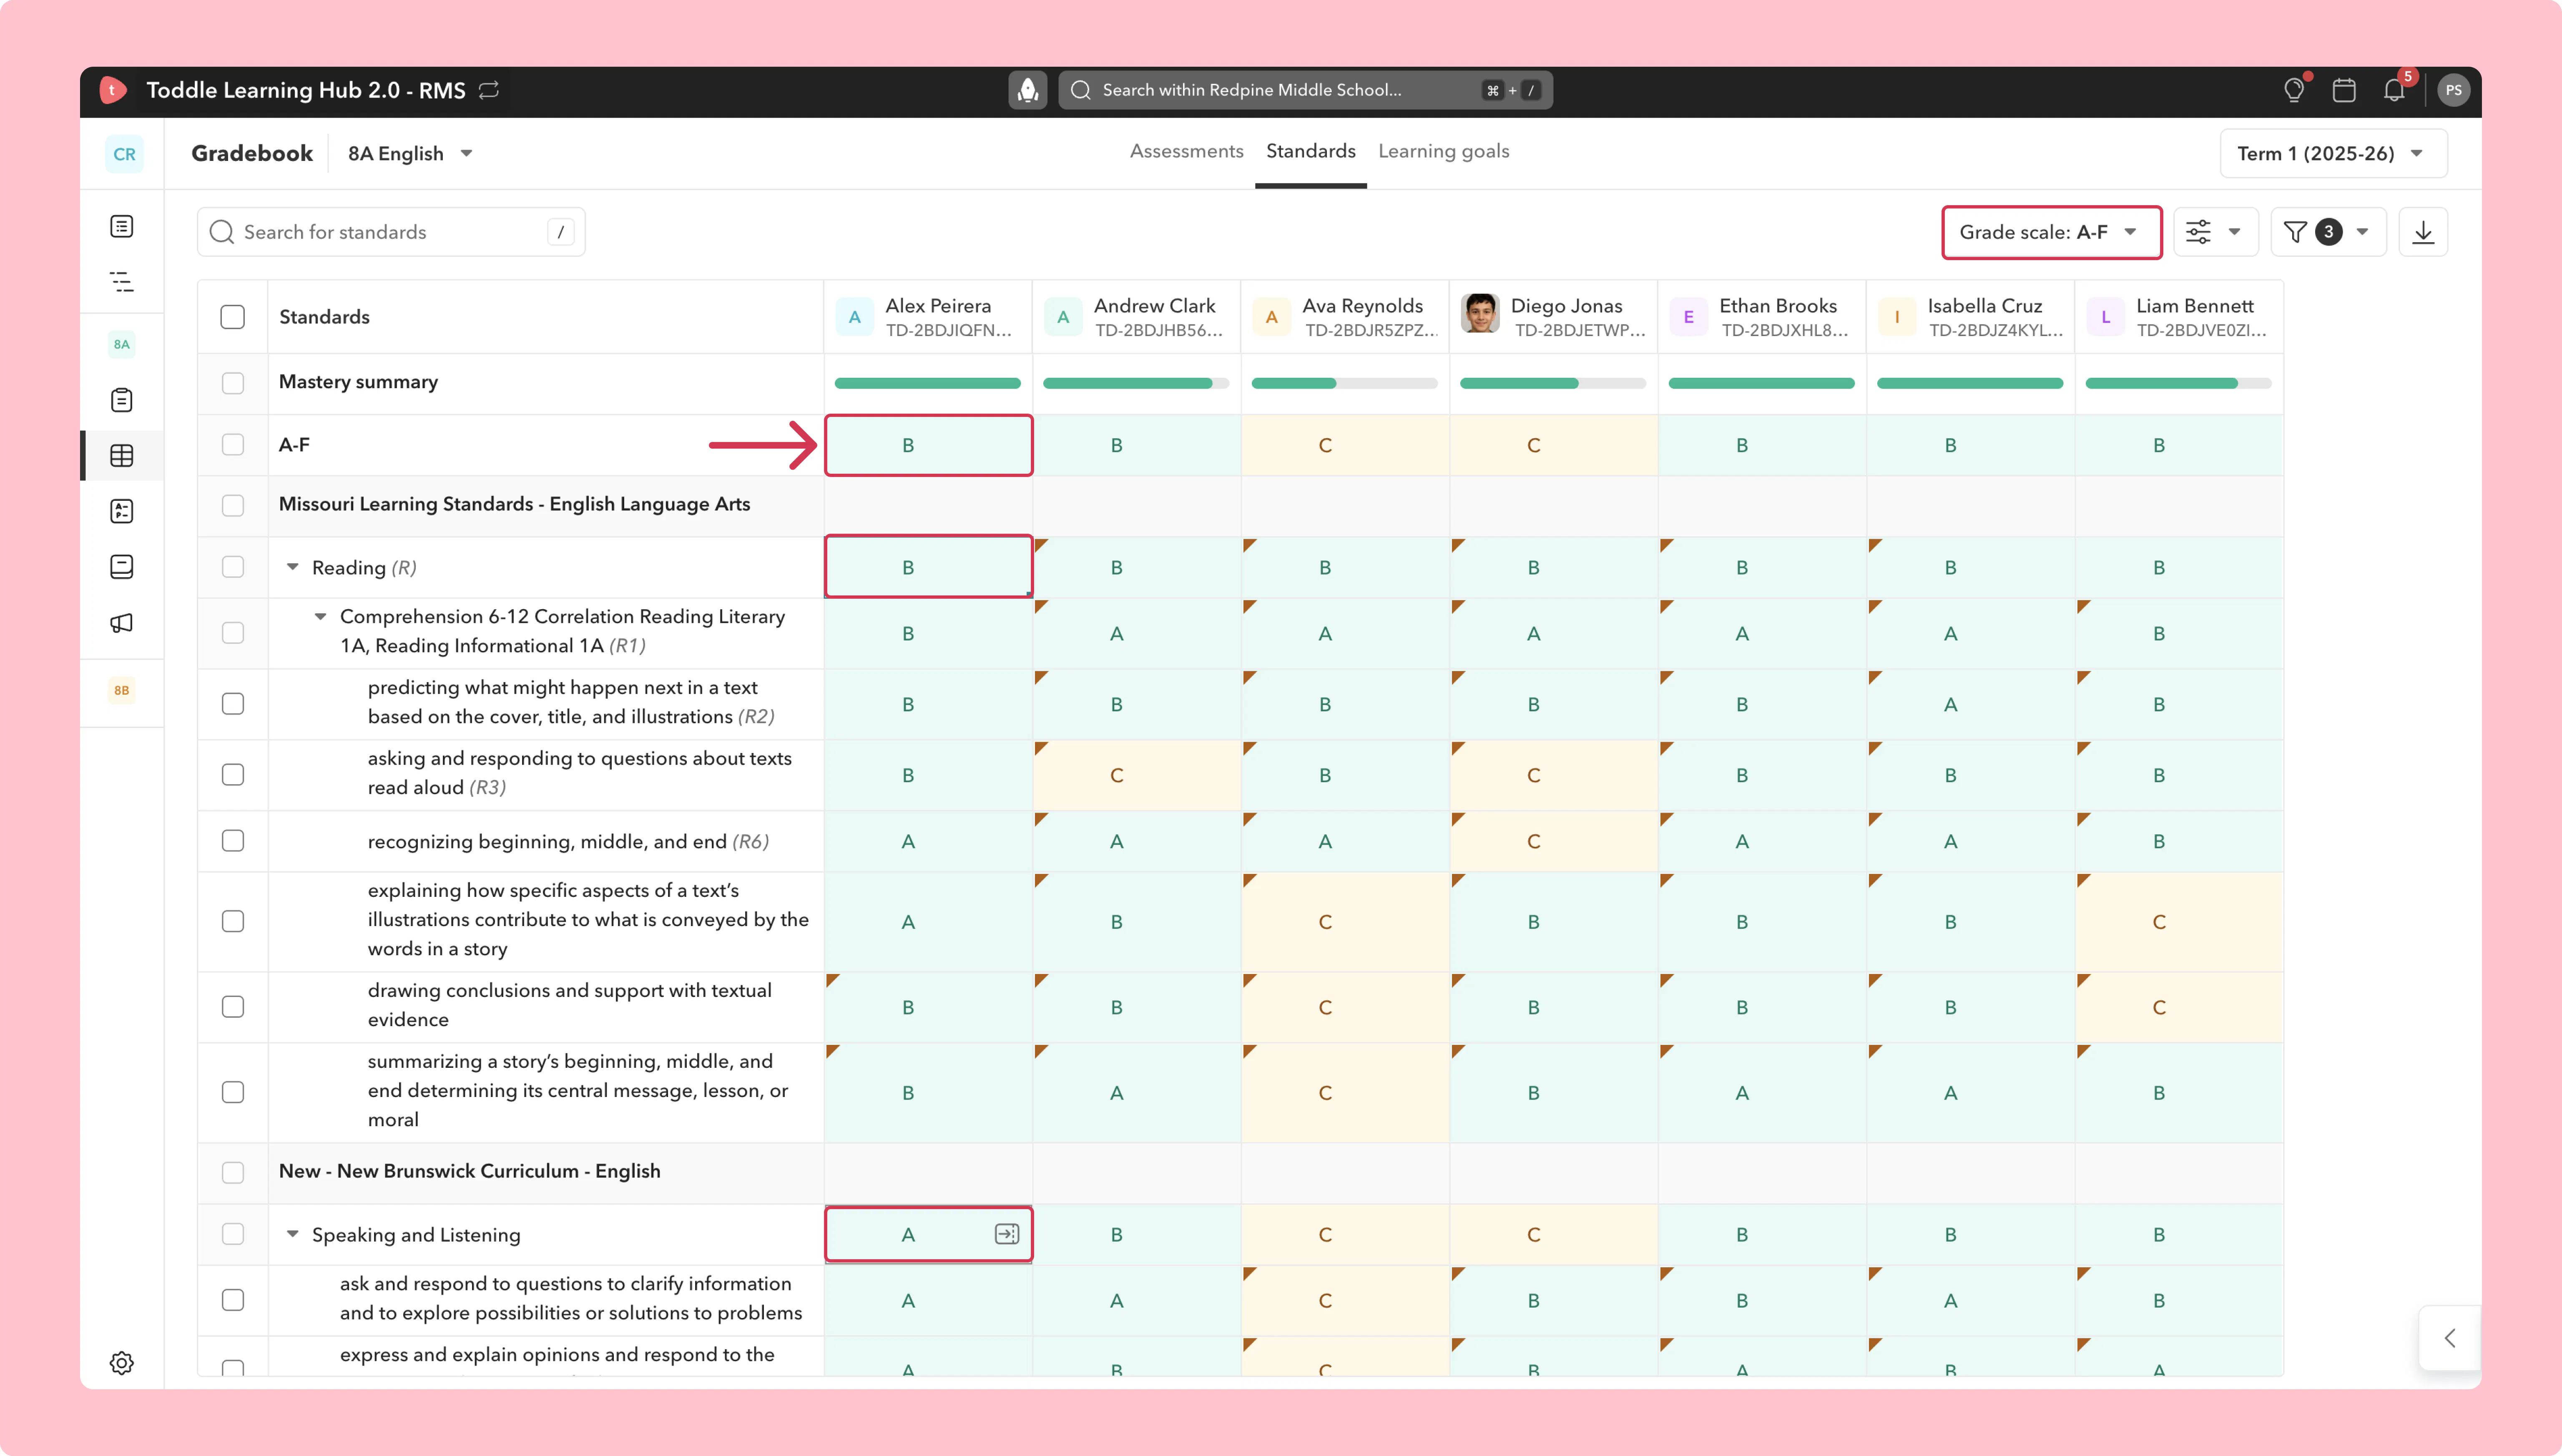This screenshot has height=1456, width=2562.
Task: Collapse the Reading (R) section
Action: point(293,567)
